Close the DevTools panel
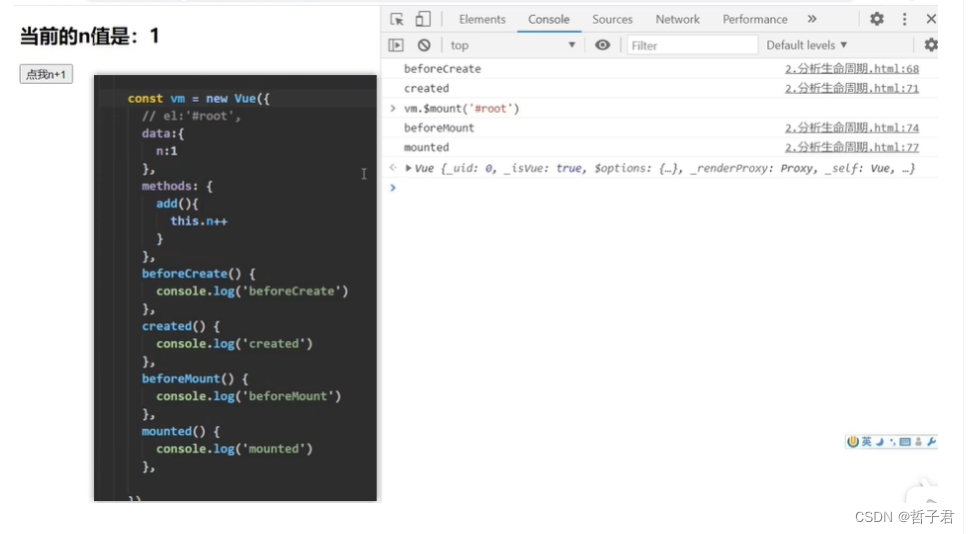The height and width of the screenshot is (534, 970). 931,19
